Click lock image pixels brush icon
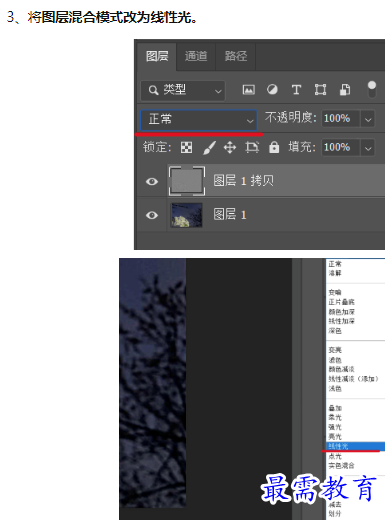 pyautogui.click(x=210, y=147)
